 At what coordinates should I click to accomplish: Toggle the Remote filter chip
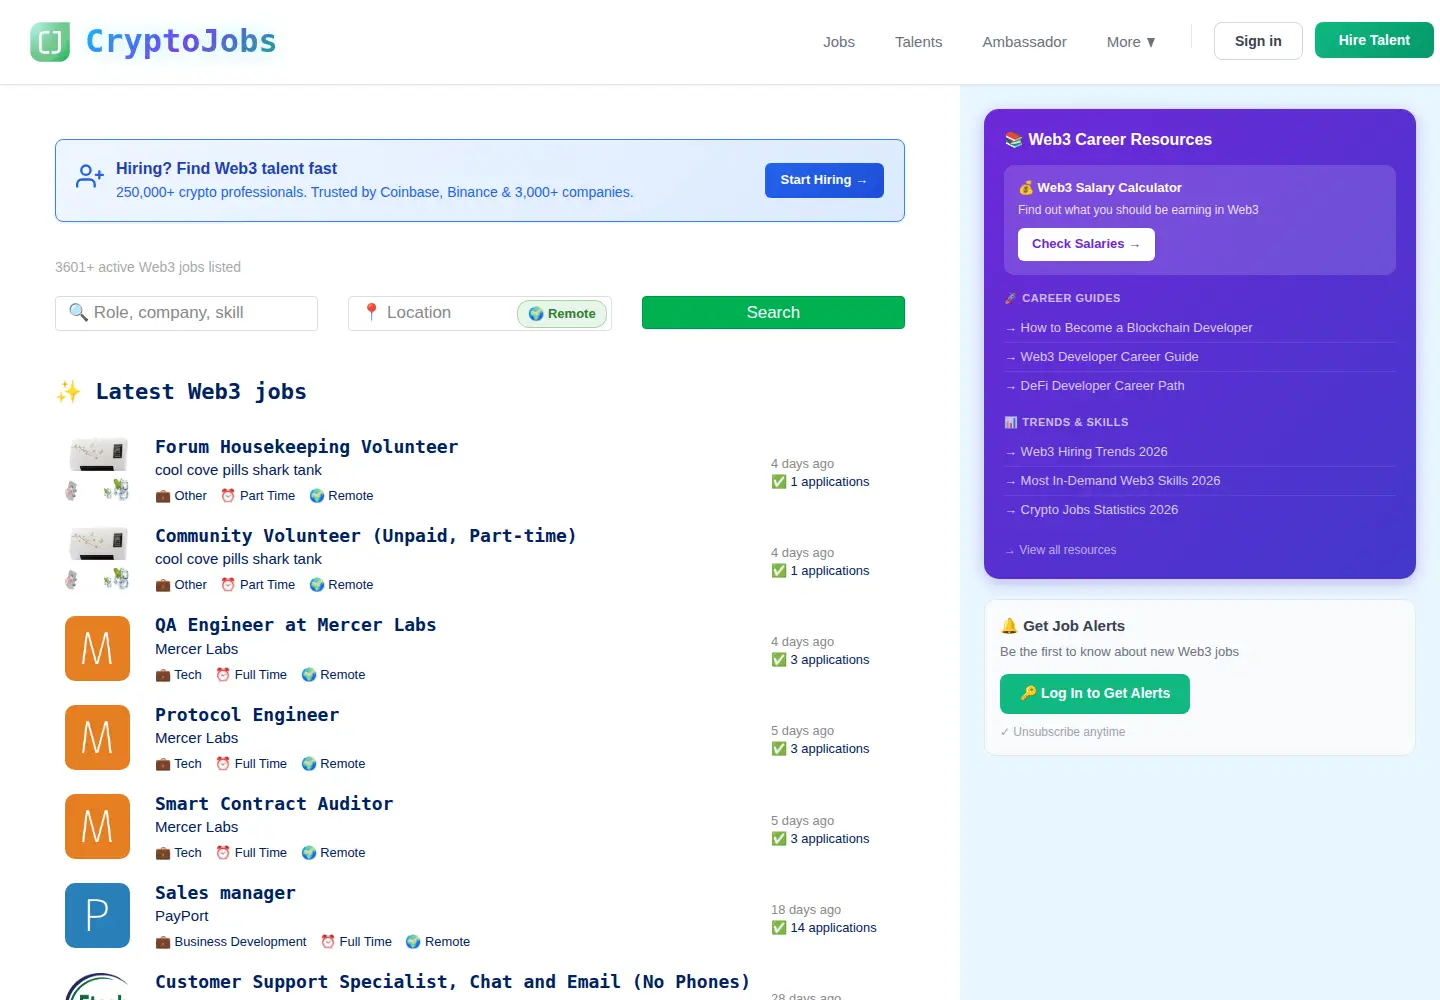point(562,313)
